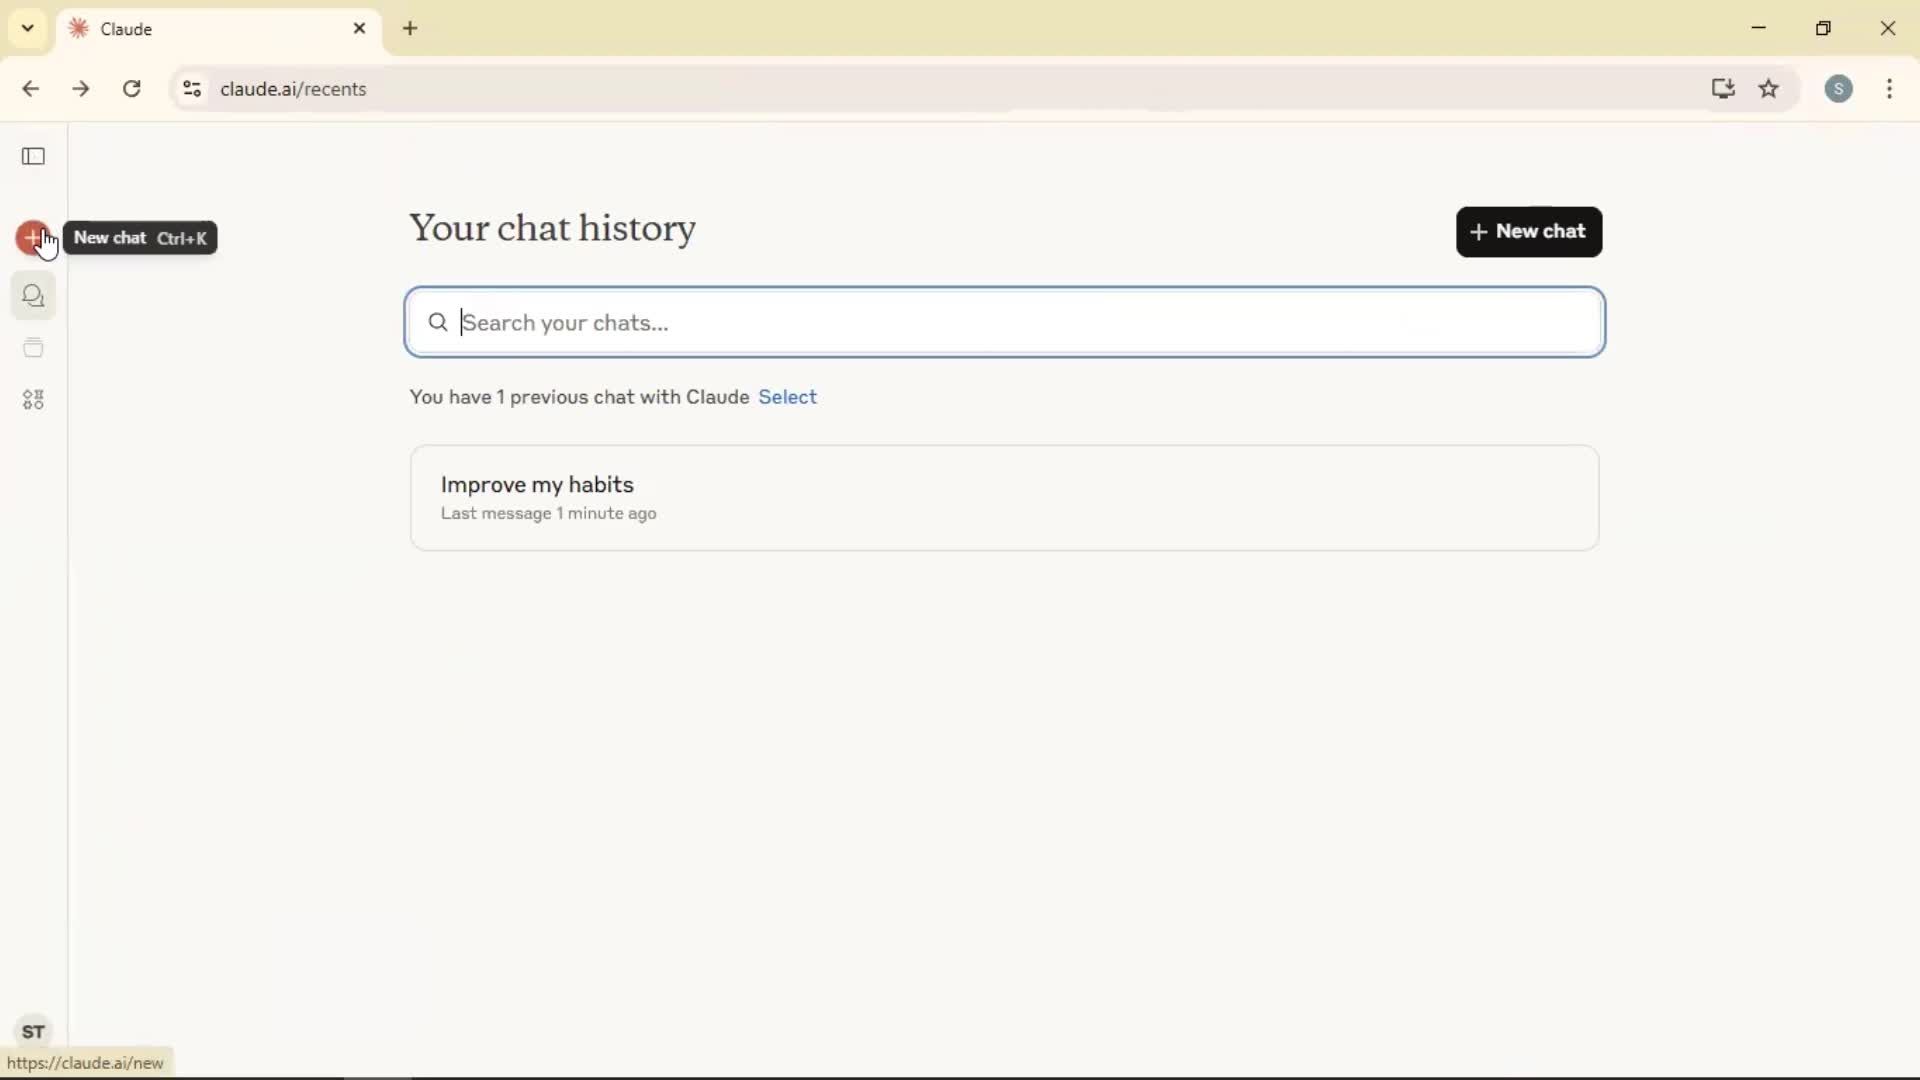The width and height of the screenshot is (1920, 1080).
Task: Go forward using the browser forward arrow
Action: coord(81,89)
